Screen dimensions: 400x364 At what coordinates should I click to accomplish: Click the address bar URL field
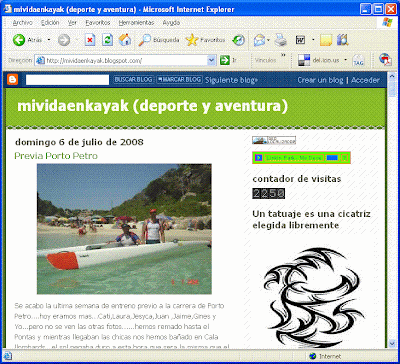[x=126, y=60]
